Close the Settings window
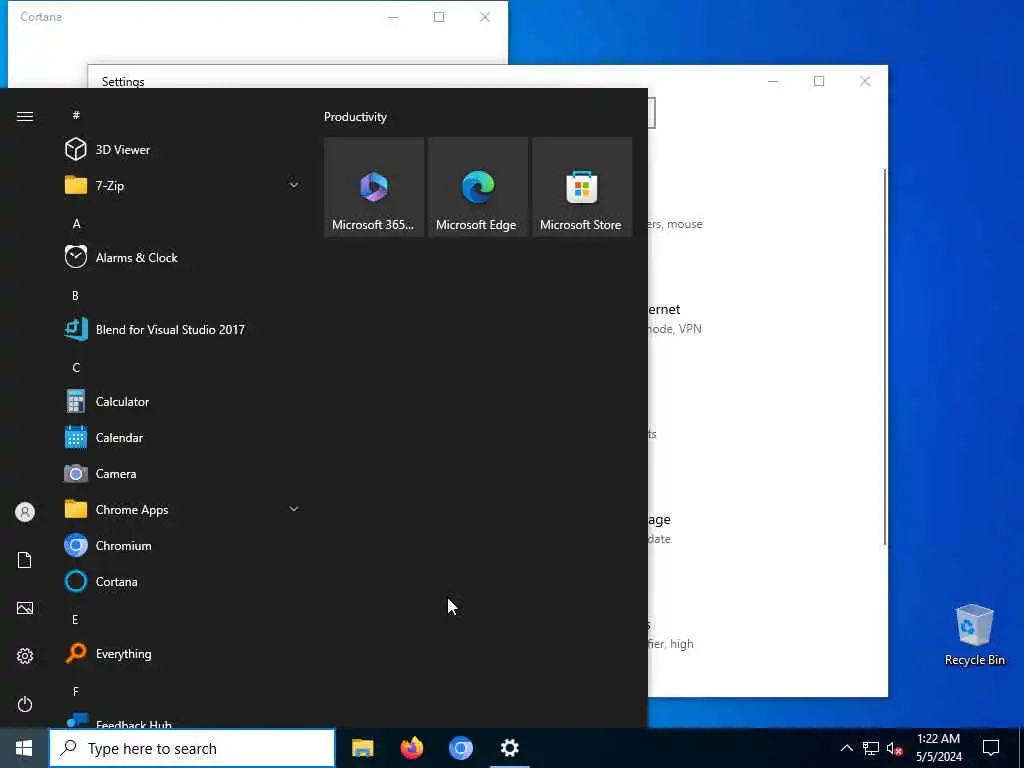 coord(865,81)
